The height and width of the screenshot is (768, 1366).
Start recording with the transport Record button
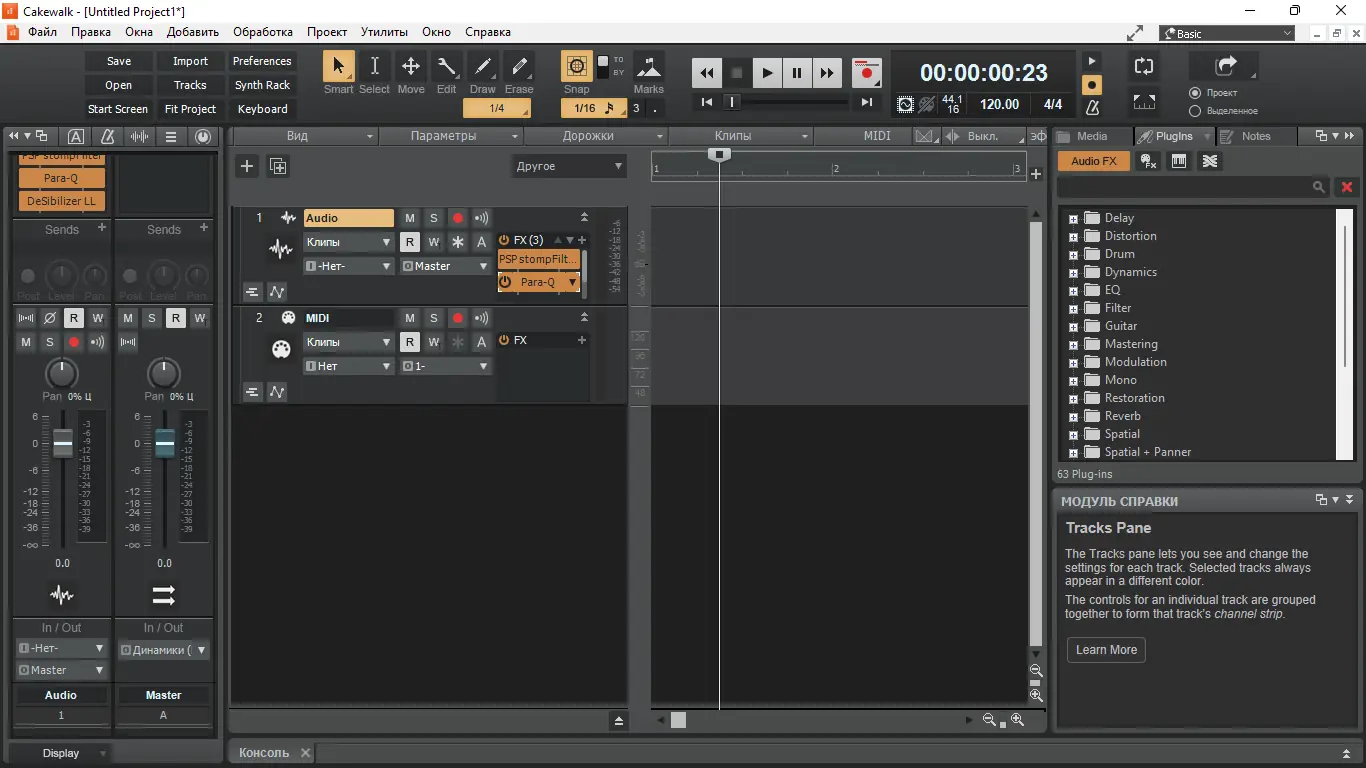[x=866, y=72]
